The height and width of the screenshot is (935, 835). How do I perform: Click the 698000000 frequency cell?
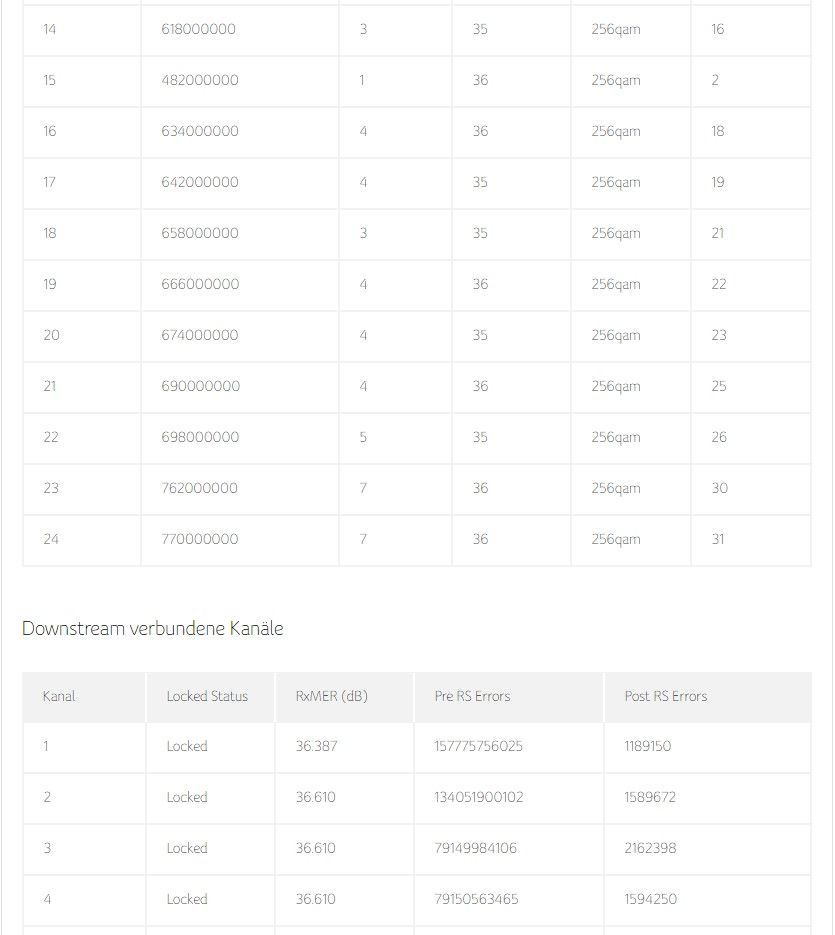tap(200, 437)
